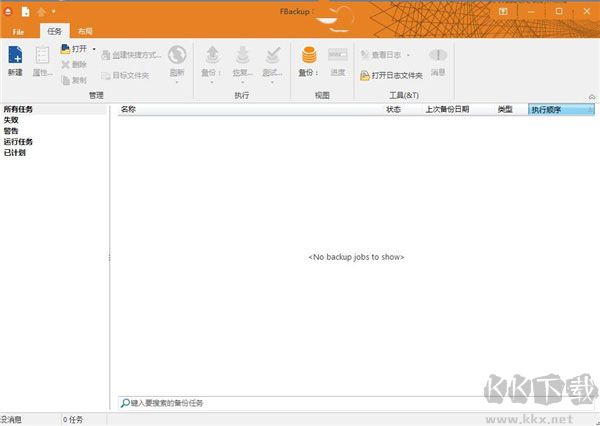This screenshot has height=426, width=600.
Task: Click the ribbon display options icon in title bar
Action: (x=503, y=11)
